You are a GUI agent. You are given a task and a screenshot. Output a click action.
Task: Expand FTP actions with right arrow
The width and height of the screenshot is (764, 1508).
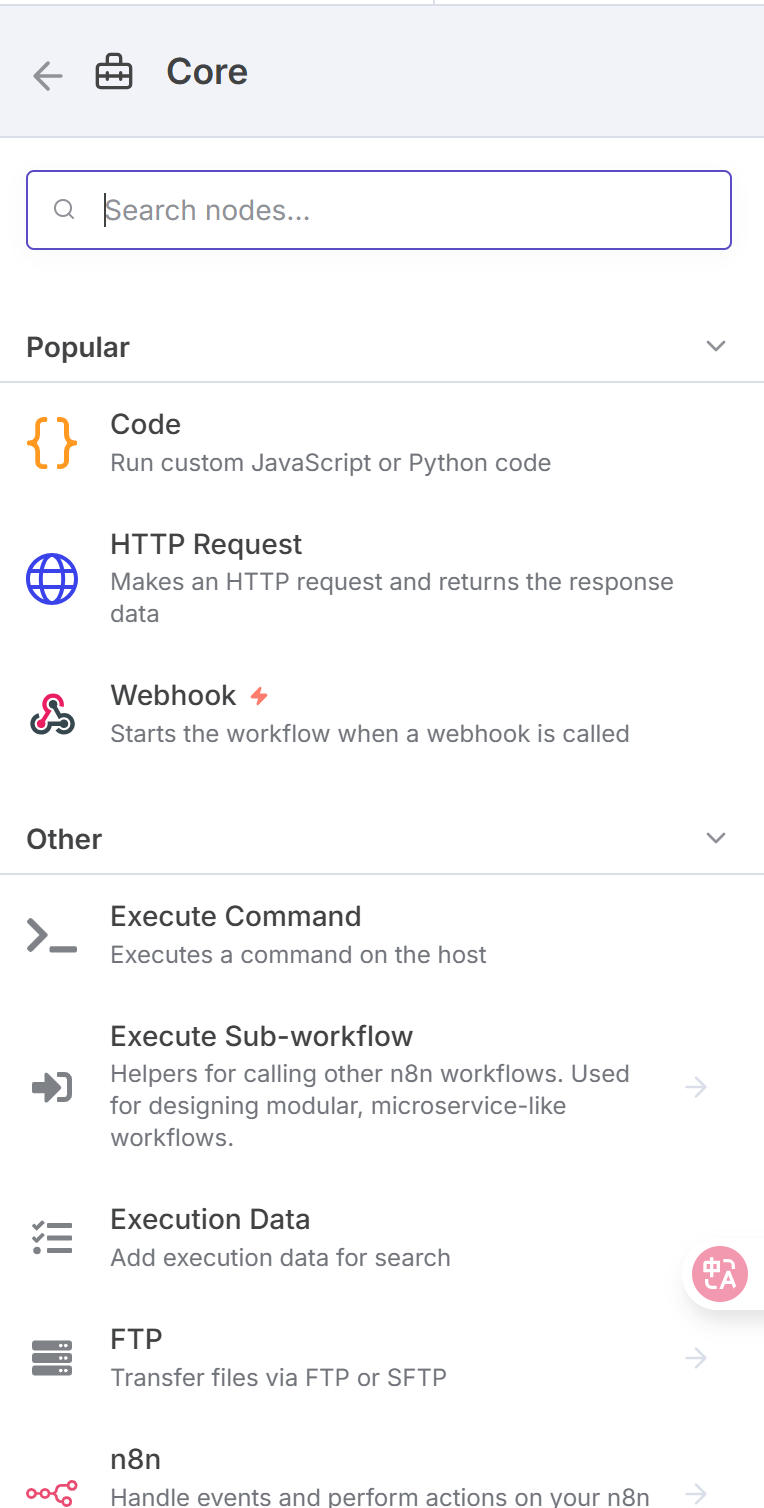click(697, 1358)
